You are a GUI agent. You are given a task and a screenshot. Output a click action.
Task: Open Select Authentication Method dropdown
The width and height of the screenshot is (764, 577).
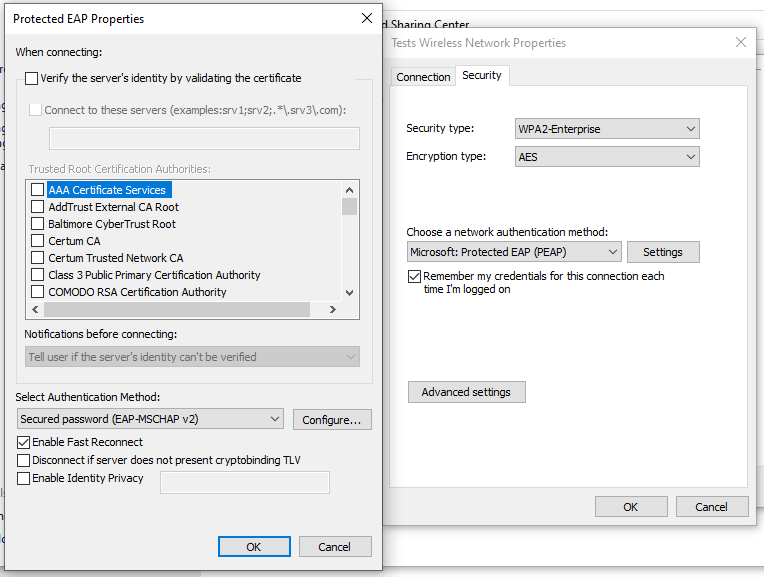pyautogui.click(x=150, y=419)
